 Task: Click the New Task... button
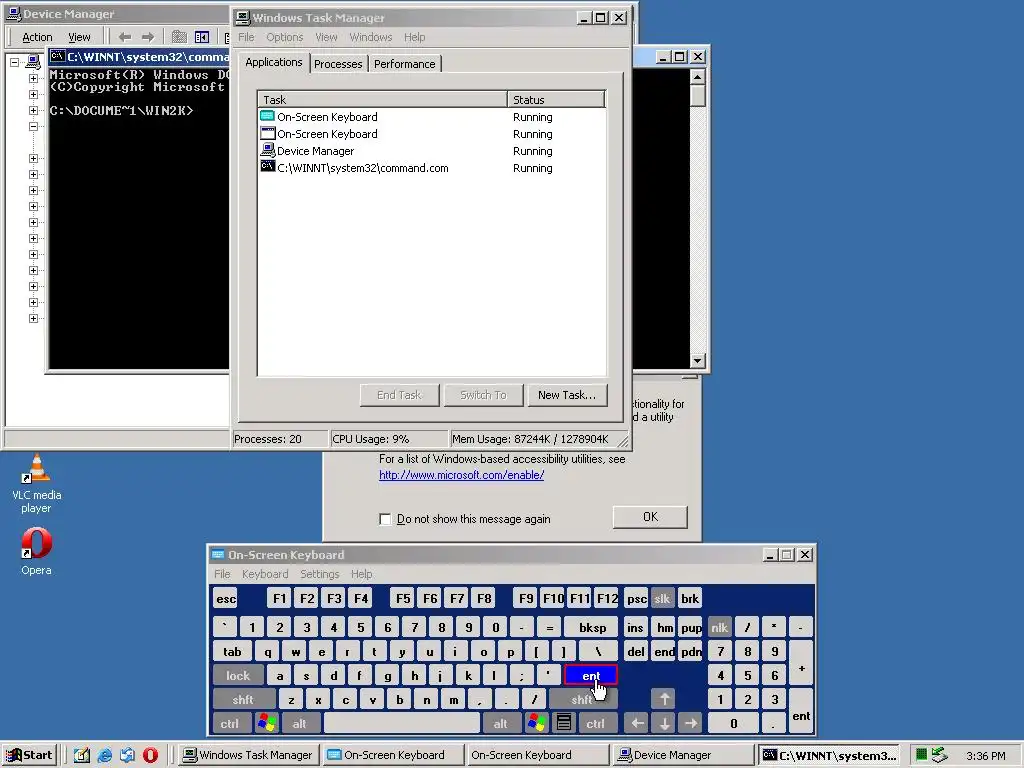(x=567, y=395)
